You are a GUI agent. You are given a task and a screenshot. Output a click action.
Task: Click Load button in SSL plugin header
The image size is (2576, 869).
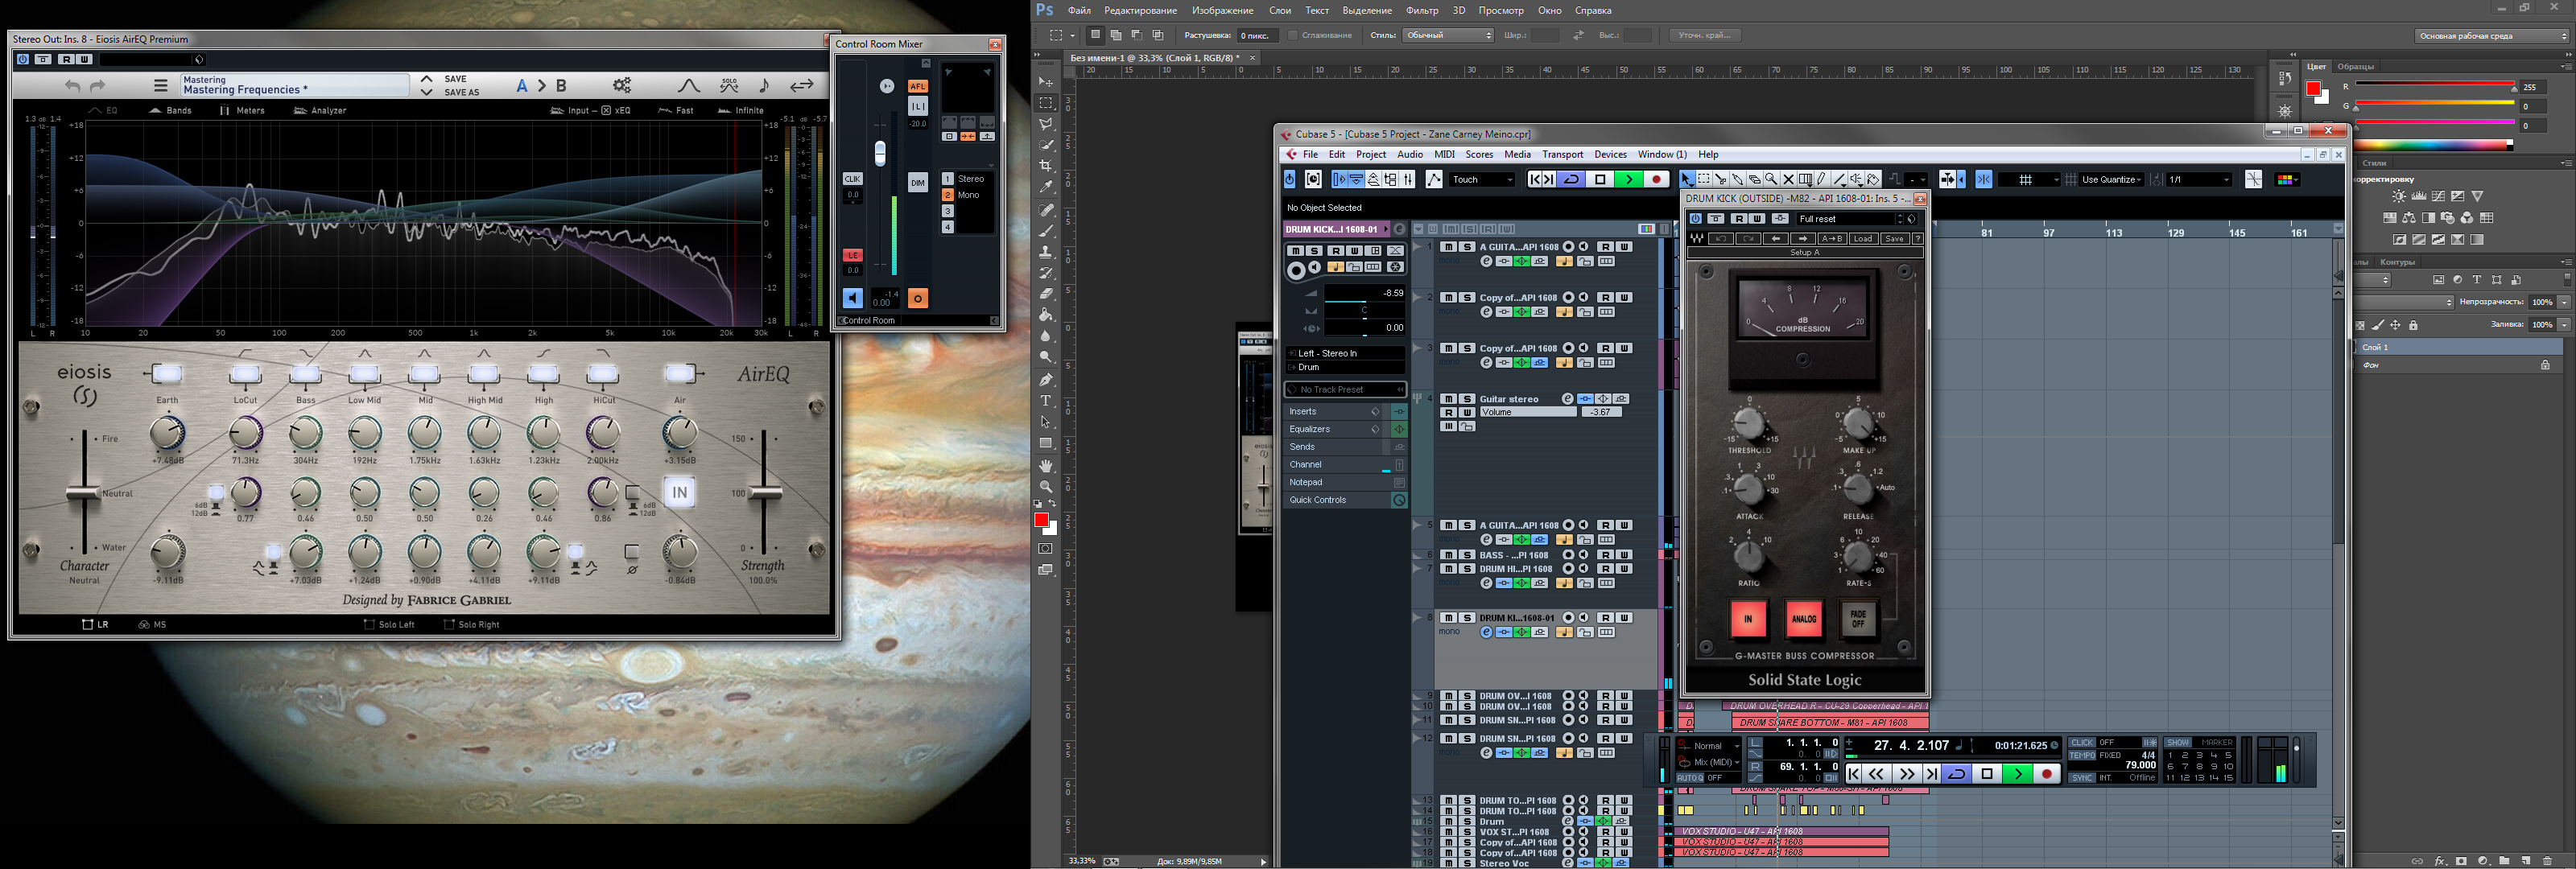click(x=1864, y=239)
